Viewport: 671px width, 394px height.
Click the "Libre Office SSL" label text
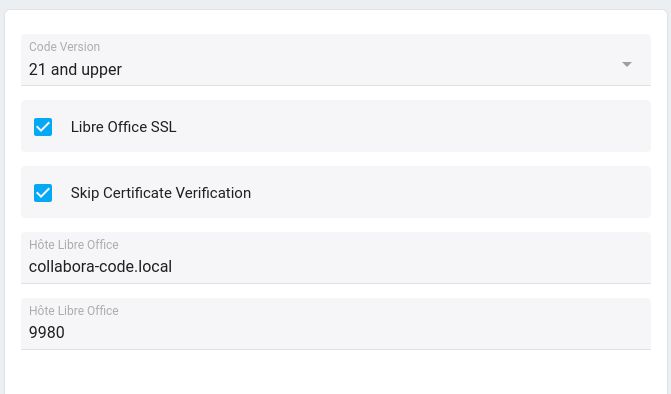coord(123,127)
